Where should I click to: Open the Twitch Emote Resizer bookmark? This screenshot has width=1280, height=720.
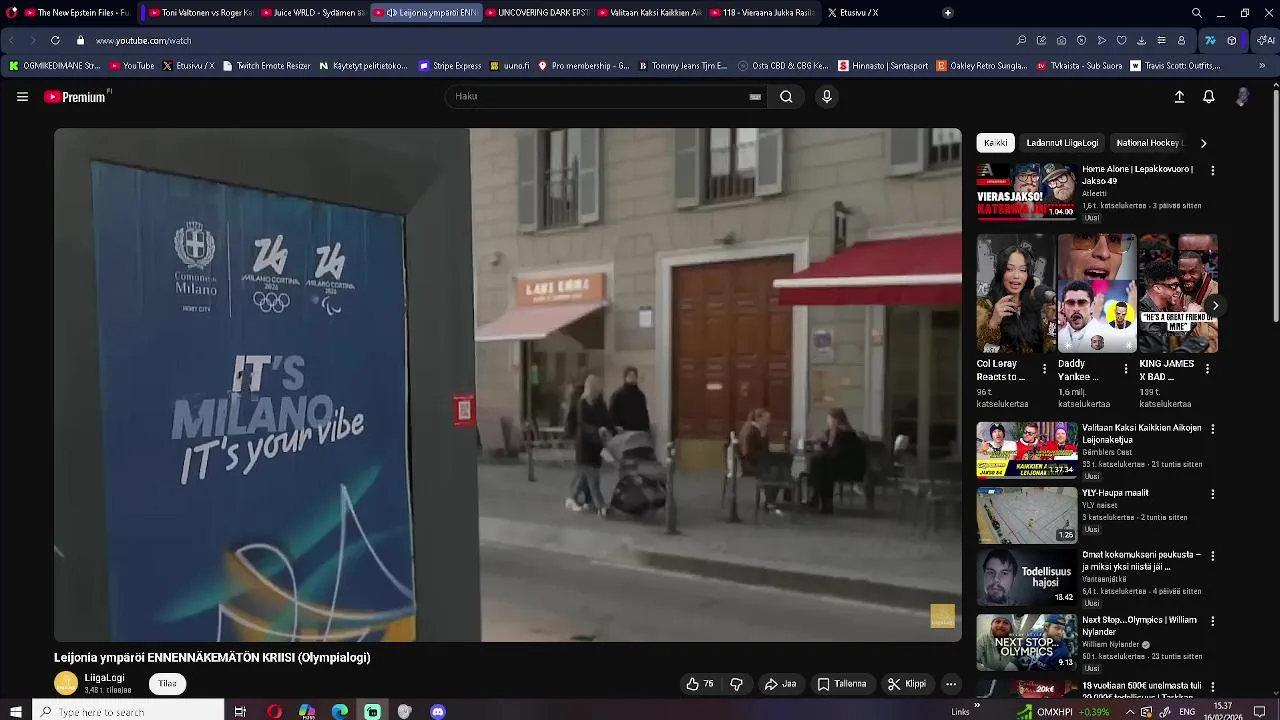[267, 66]
